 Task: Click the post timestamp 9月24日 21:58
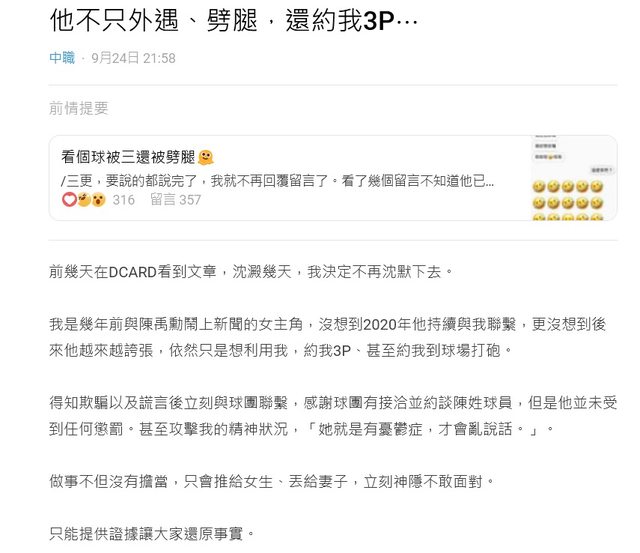[133, 58]
